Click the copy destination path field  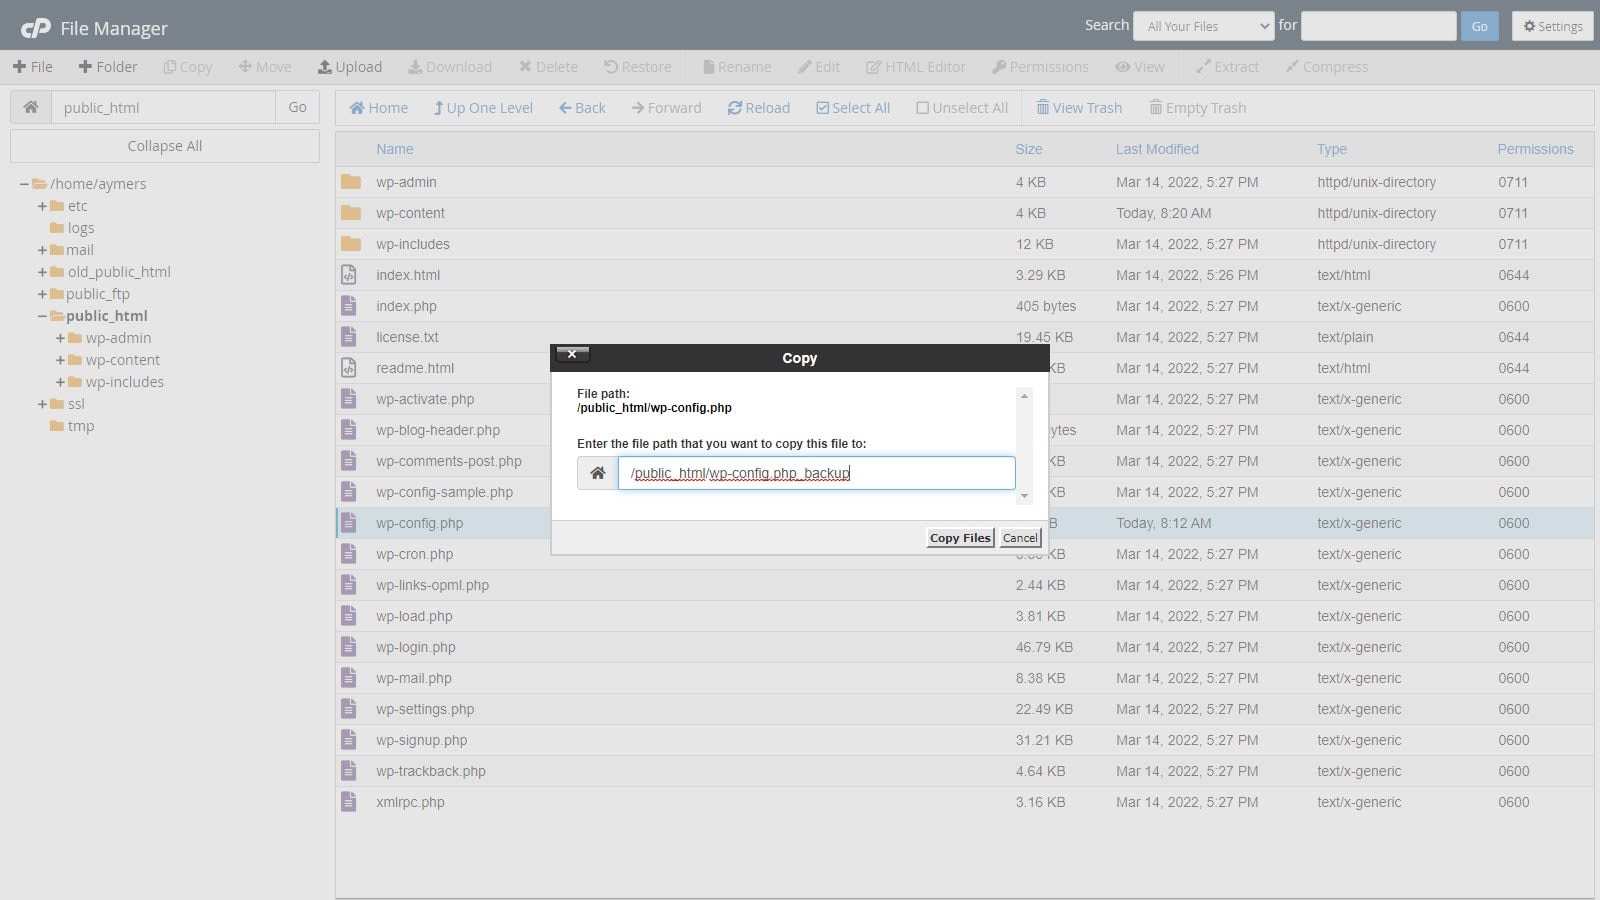coord(816,473)
